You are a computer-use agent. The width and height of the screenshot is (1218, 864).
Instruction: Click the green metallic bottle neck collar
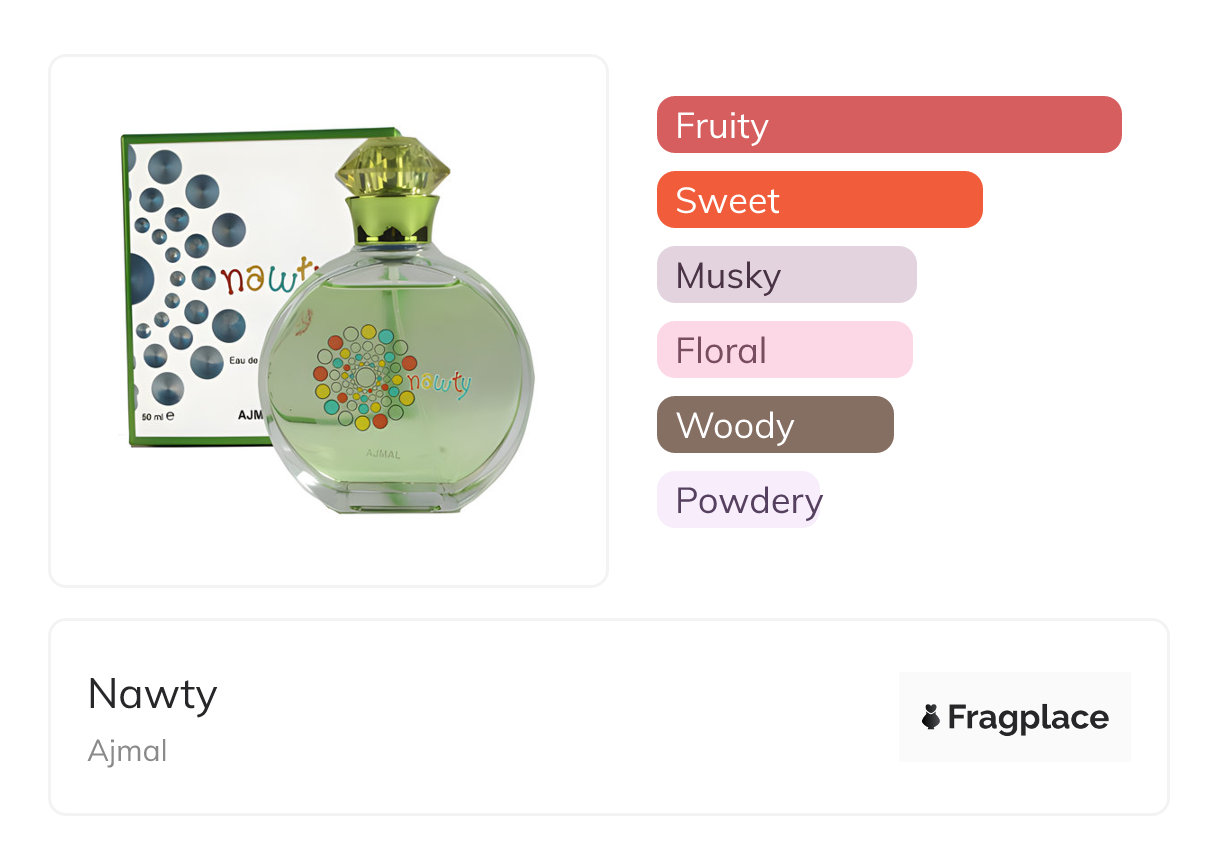(x=392, y=220)
